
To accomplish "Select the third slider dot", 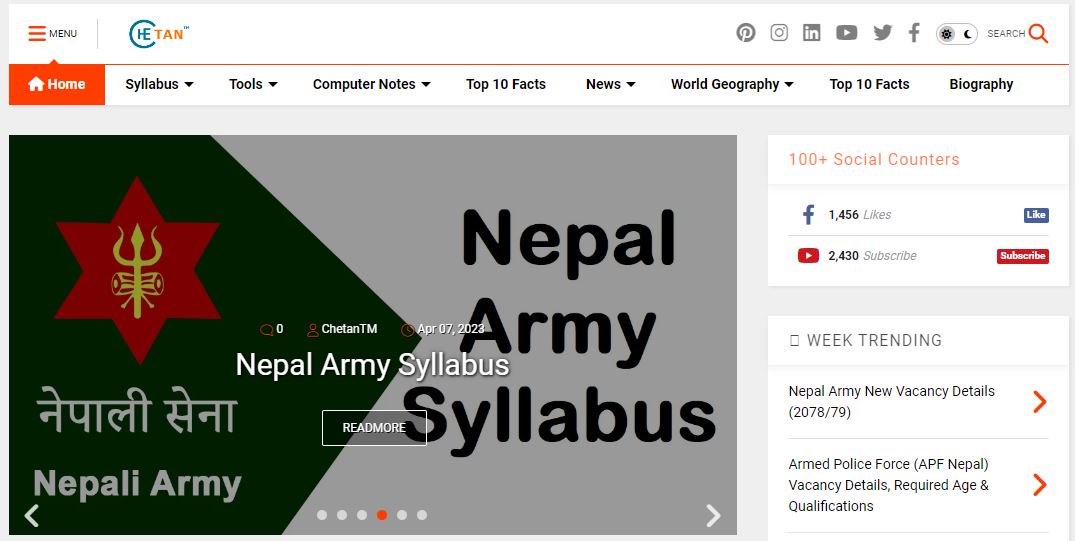I will pos(362,515).
